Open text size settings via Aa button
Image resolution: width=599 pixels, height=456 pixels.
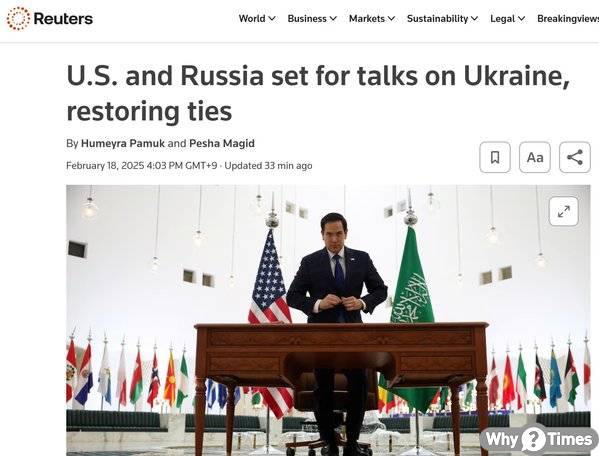tap(535, 157)
